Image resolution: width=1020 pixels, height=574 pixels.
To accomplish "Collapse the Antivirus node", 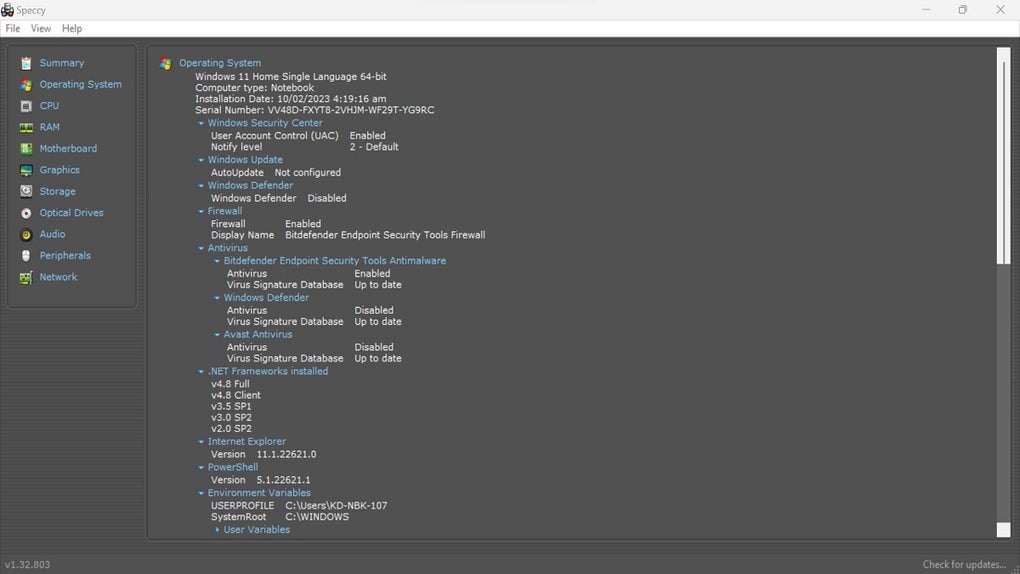I will coord(201,248).
